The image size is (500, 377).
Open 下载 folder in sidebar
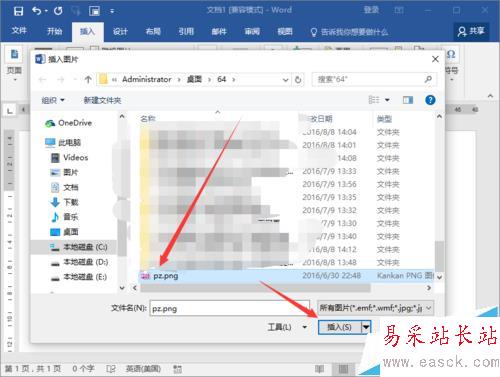click(64, 202)
